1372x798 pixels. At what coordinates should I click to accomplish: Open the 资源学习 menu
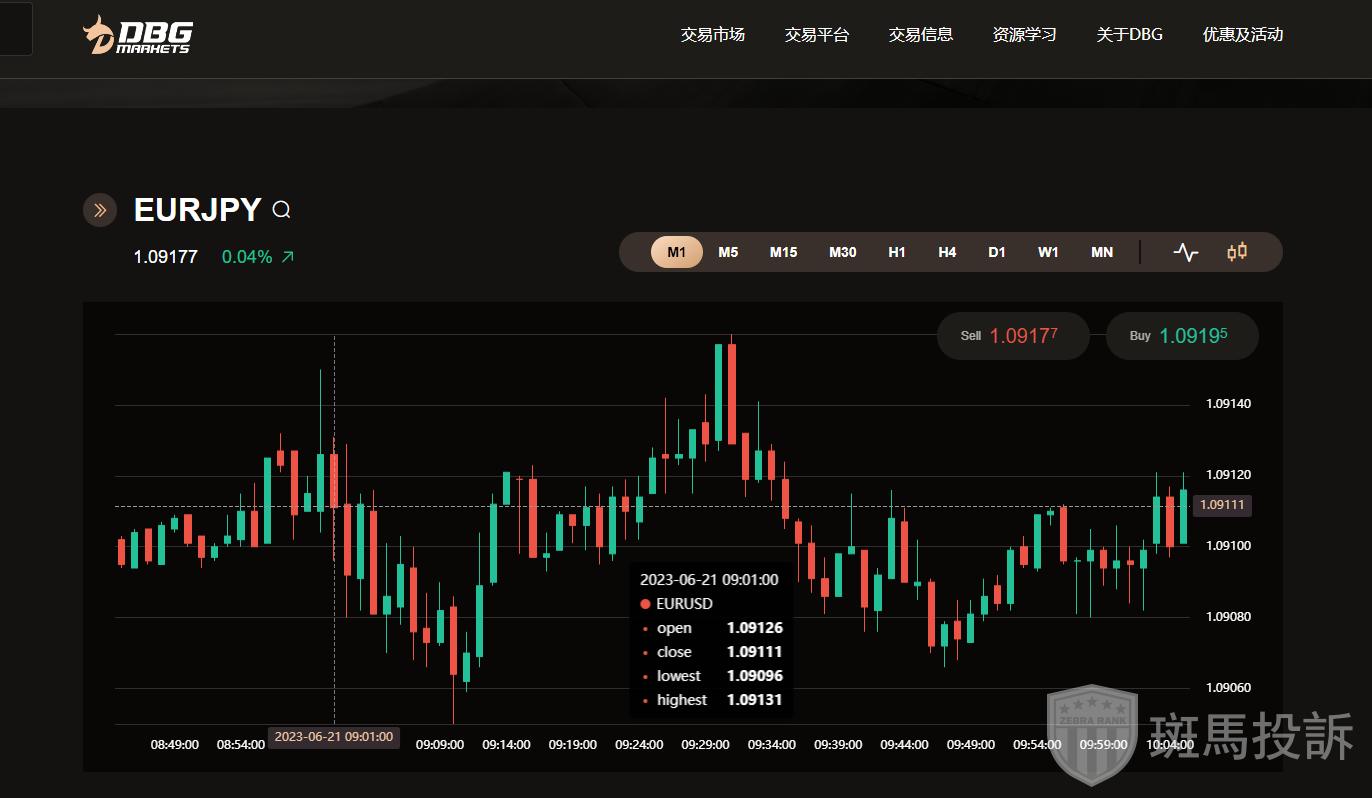coord(1024,35)
